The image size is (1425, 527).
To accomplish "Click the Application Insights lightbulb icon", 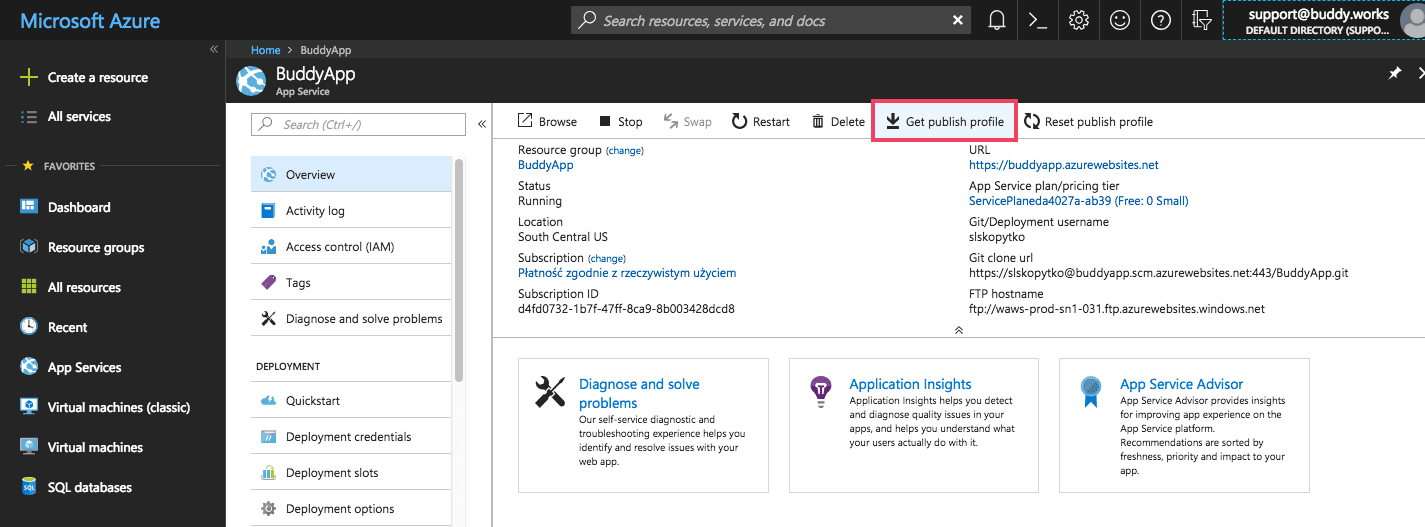I will (x=821, y=392).
